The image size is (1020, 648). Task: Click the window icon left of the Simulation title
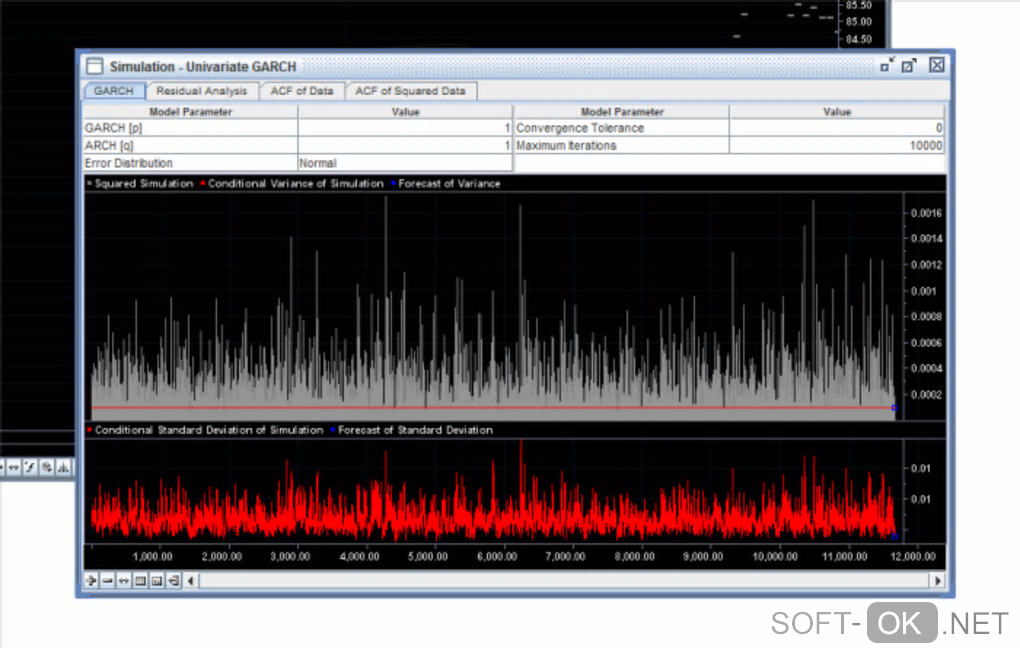click(94, 66)
